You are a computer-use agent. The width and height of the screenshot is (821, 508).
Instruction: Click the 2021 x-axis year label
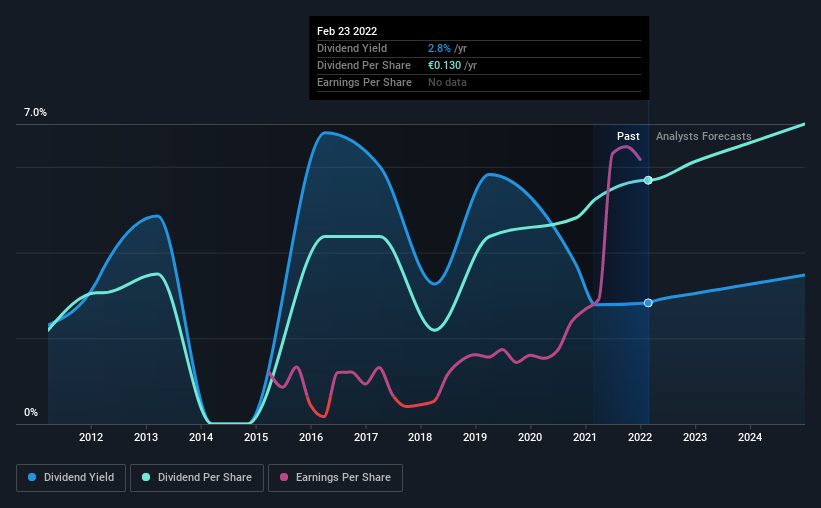click(x=585, y=437)
